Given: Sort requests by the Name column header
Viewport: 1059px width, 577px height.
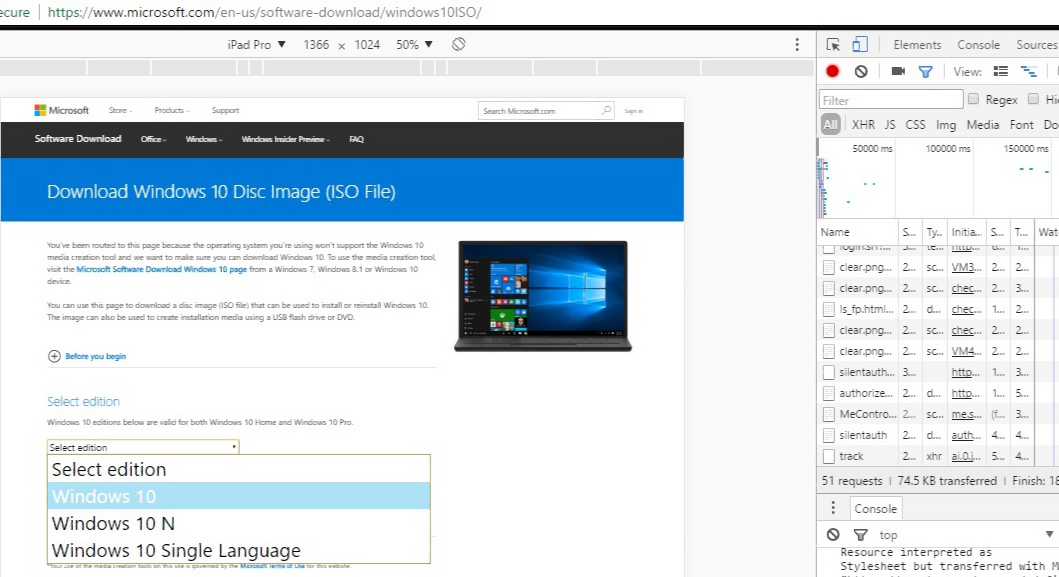Looking at the screenshot, I should tap(858, 232).
